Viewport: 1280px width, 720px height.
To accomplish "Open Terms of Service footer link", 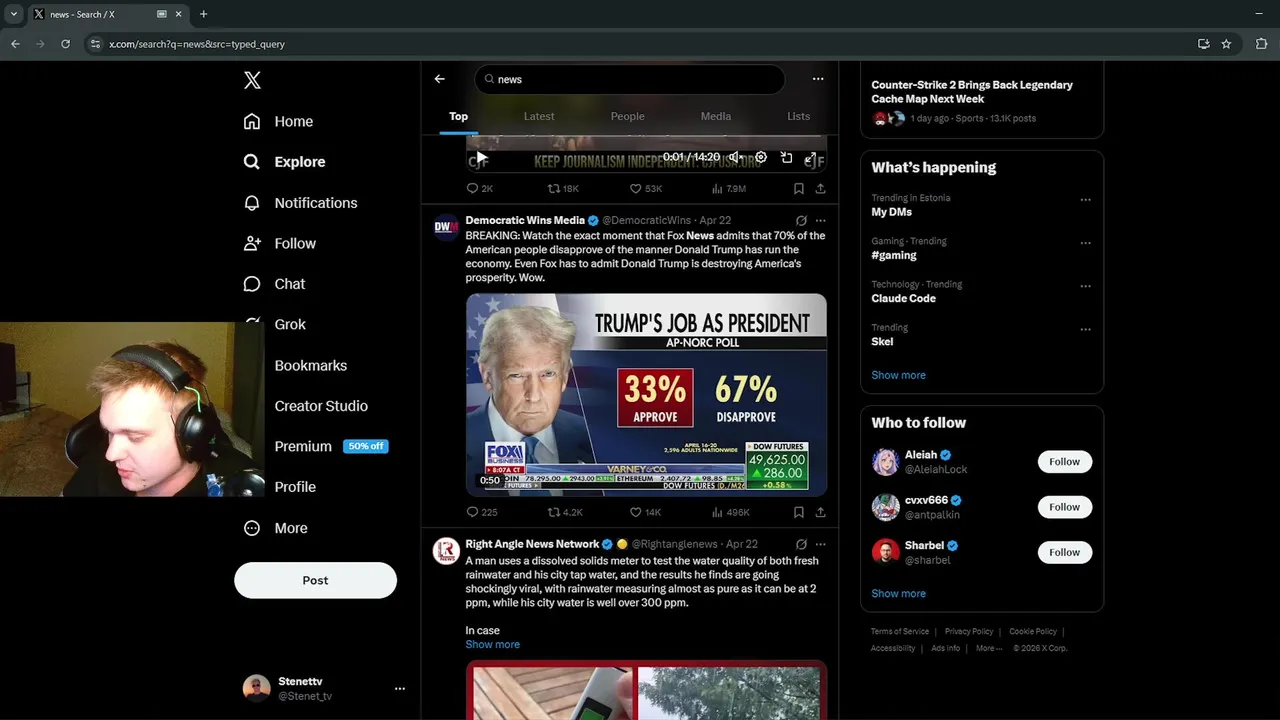I will tap(899, 632).
